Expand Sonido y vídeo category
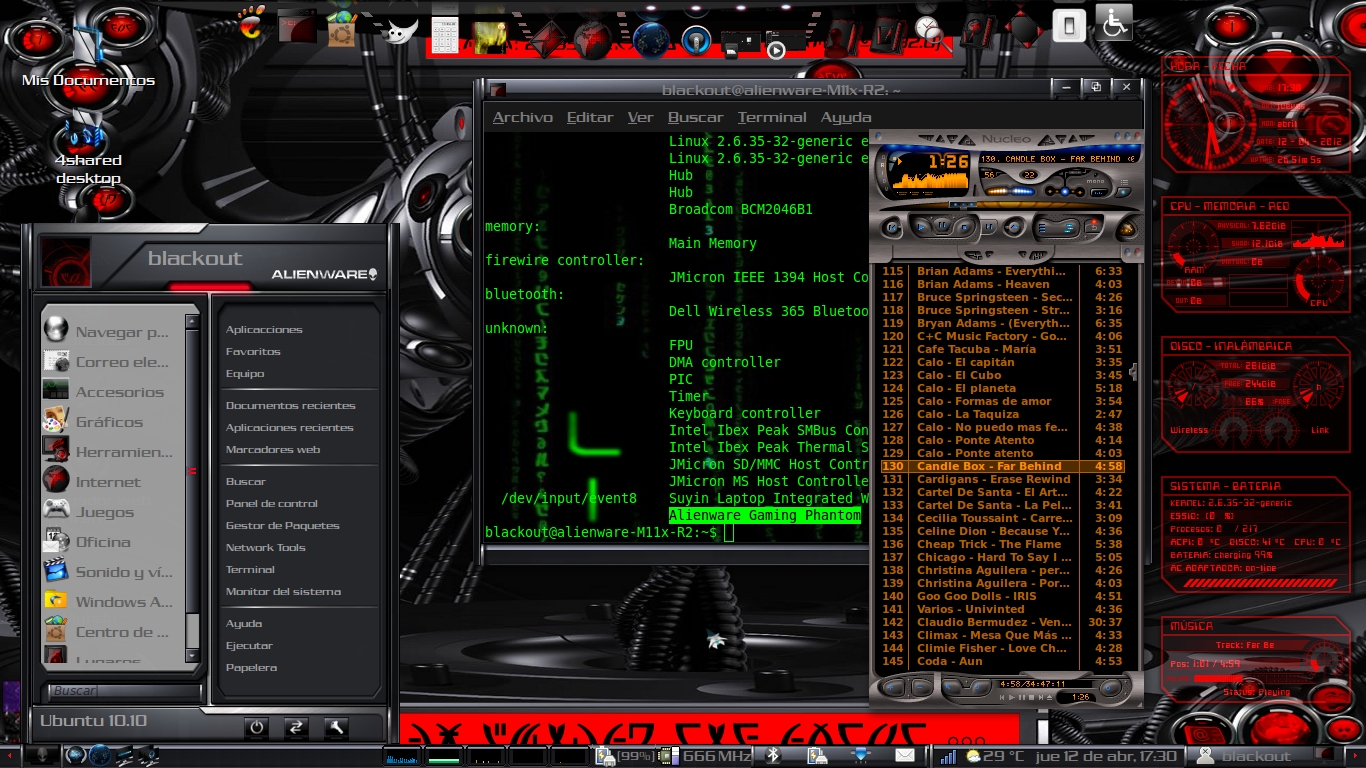 tap(112, 572)
